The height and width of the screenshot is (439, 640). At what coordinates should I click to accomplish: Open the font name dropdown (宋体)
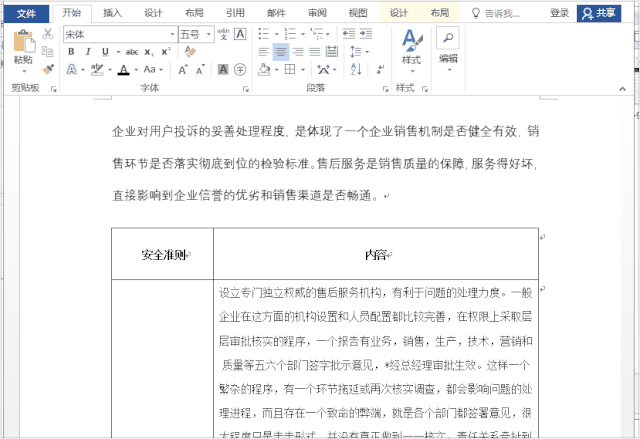click(172, 34)
